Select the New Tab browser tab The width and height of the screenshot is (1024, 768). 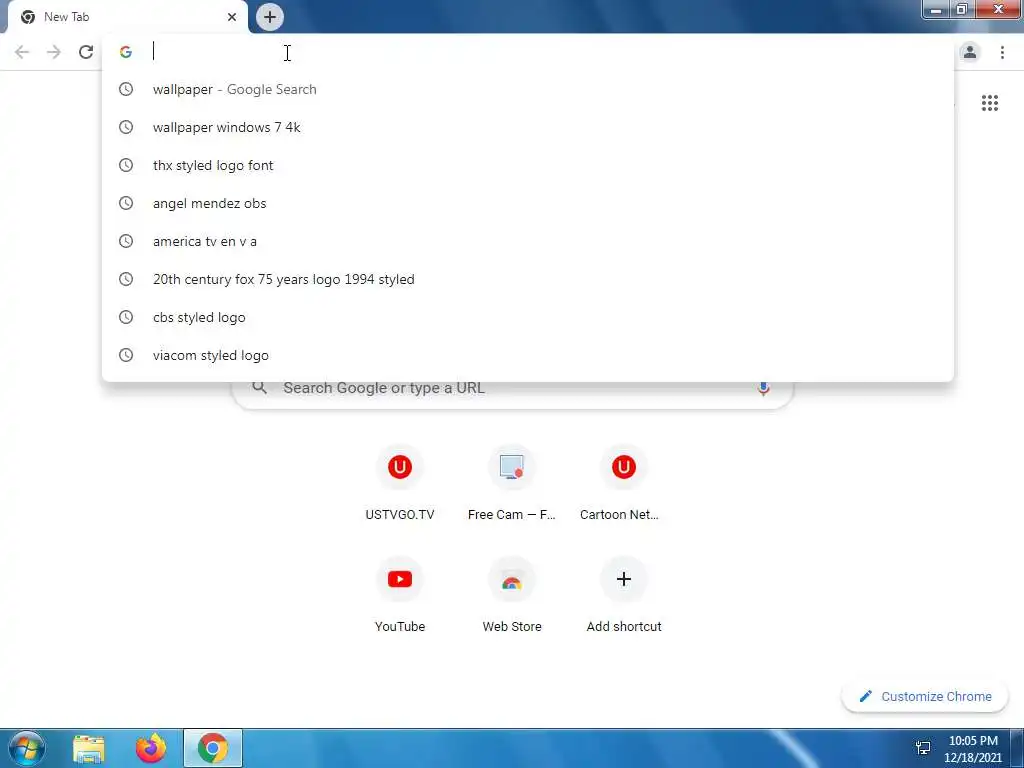click(x=127, y=17)
